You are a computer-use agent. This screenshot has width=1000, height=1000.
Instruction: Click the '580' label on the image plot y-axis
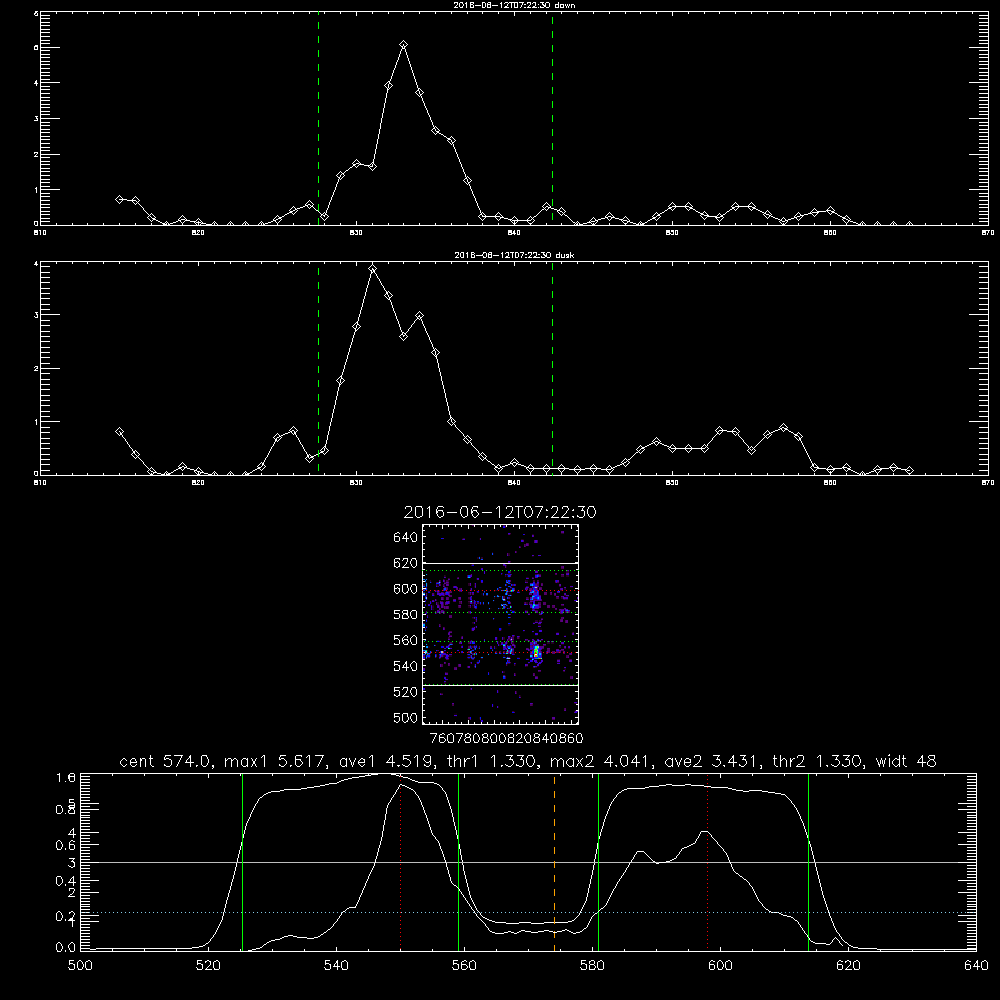pos(406,615)
